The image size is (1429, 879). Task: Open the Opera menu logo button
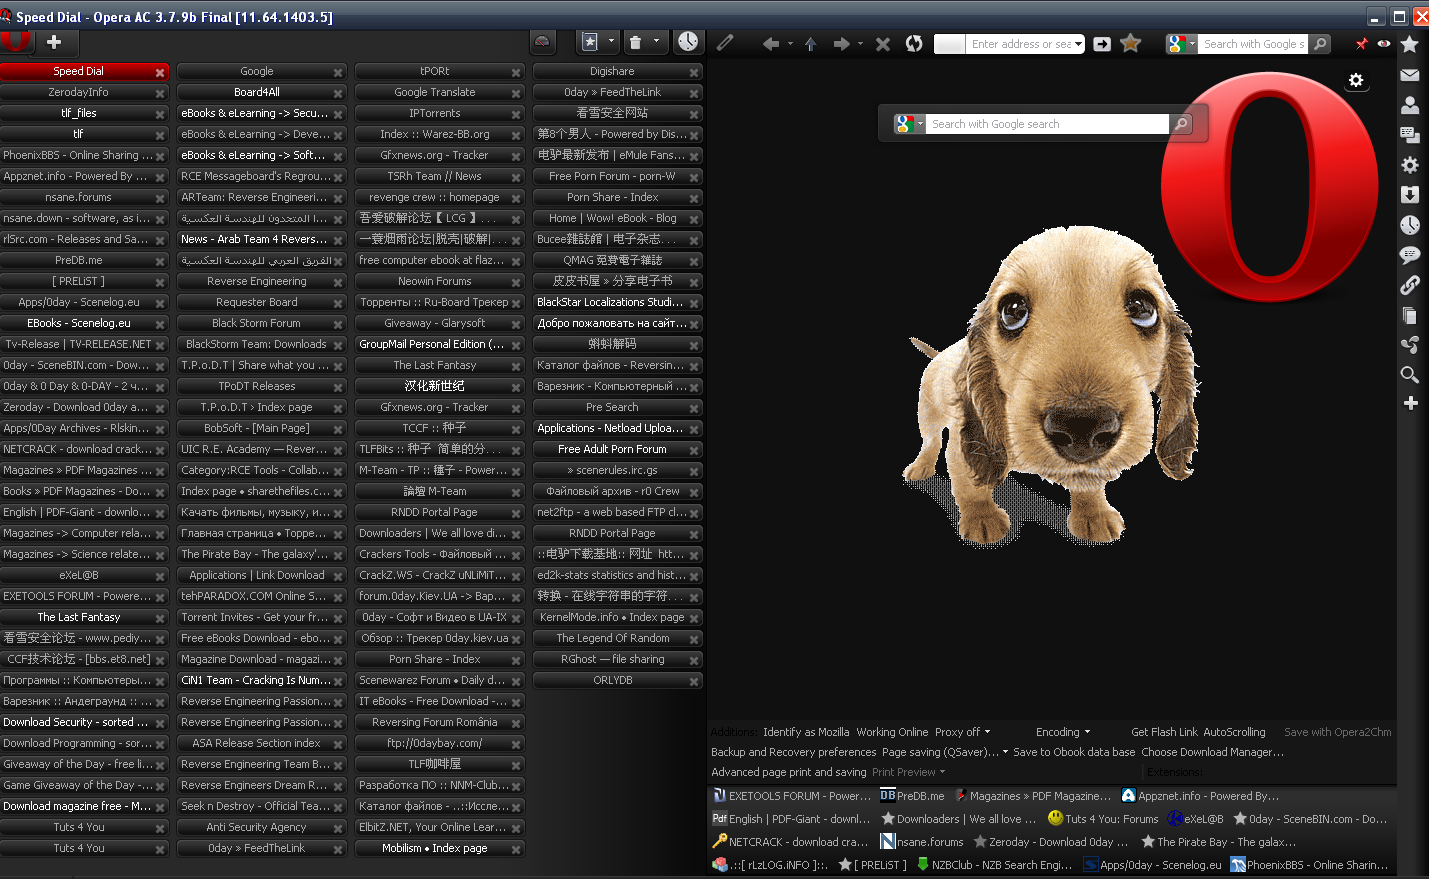coord(15,42)
